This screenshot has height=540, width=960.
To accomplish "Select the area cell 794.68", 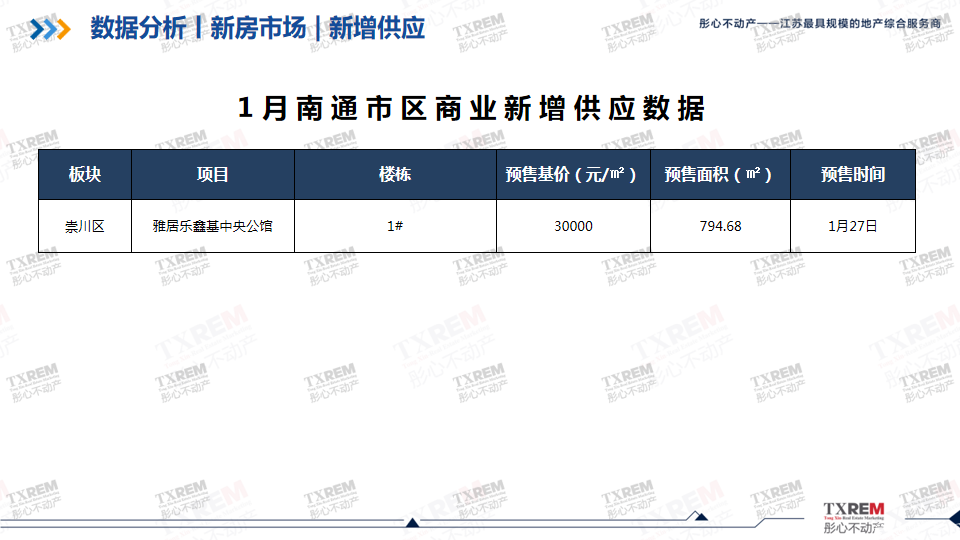I will coord(721,227).
